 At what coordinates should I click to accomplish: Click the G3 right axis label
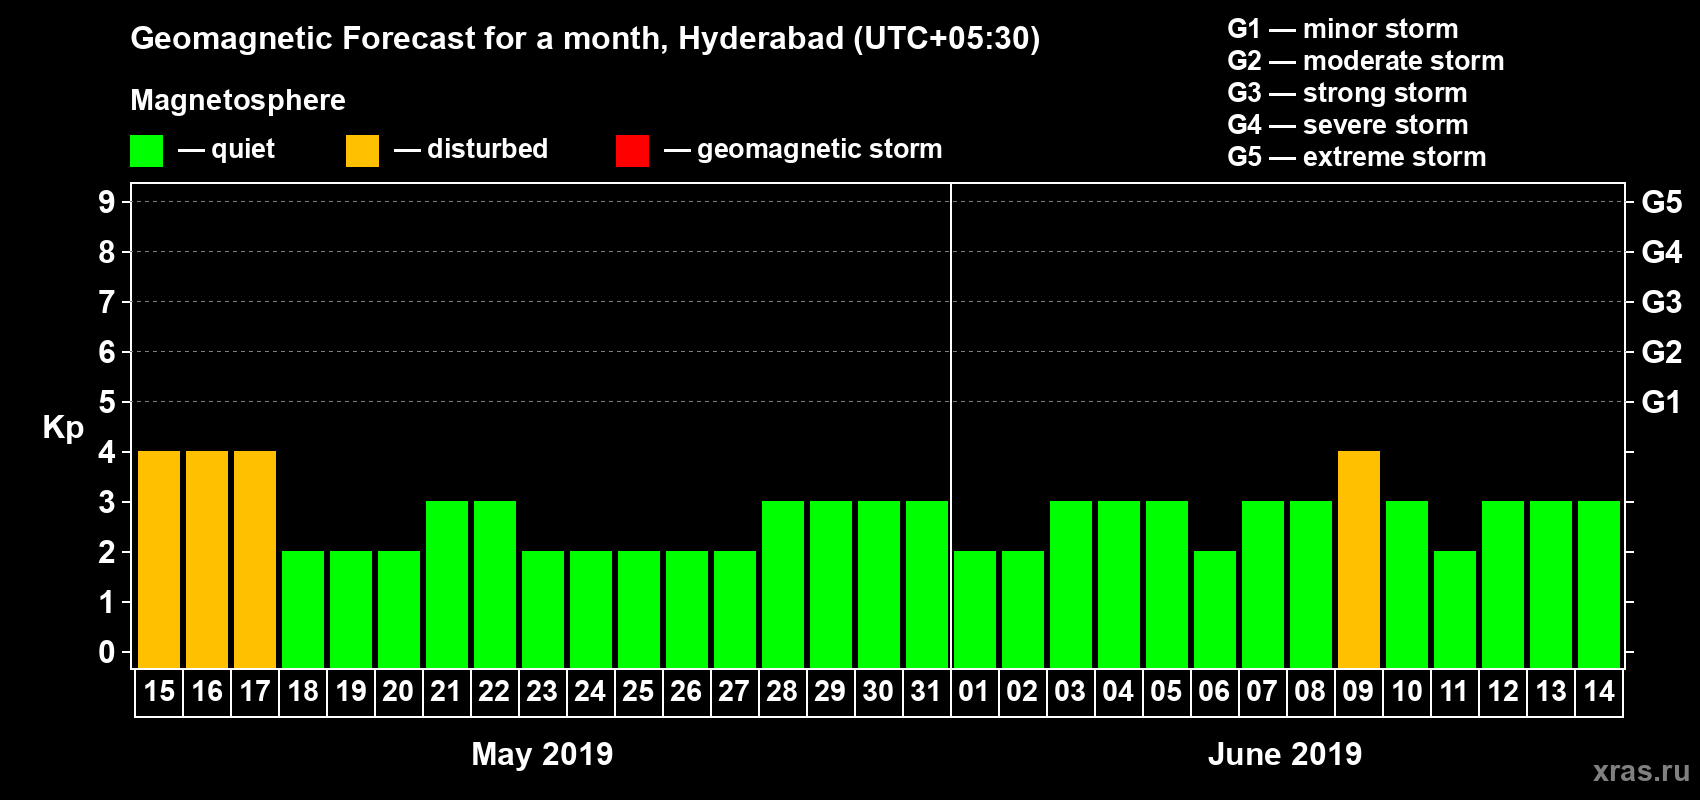[x=1662, y=302]
